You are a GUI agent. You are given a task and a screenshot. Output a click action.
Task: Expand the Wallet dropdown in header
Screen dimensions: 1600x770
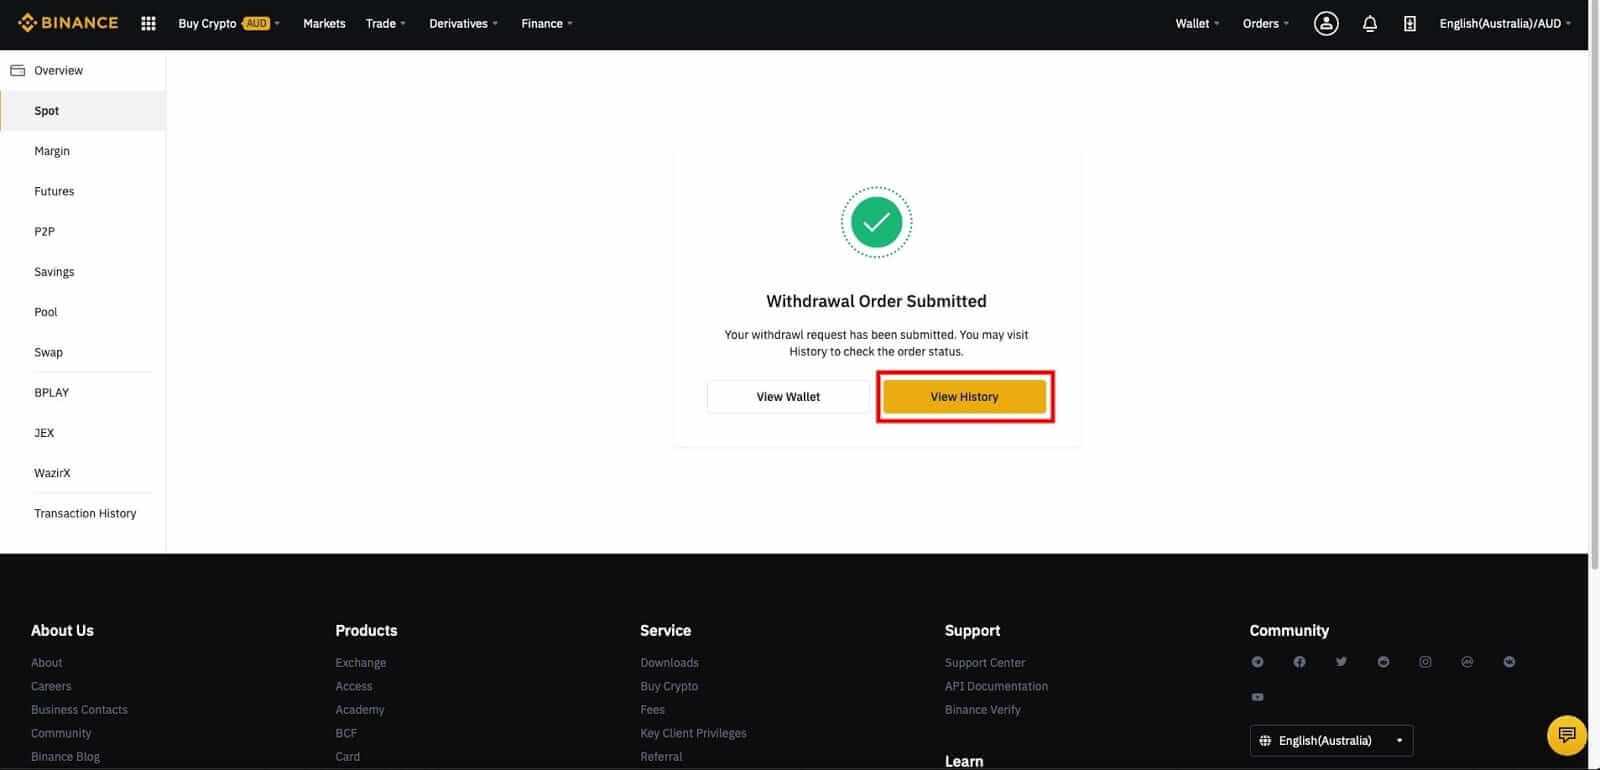(x=1197, y=23)
